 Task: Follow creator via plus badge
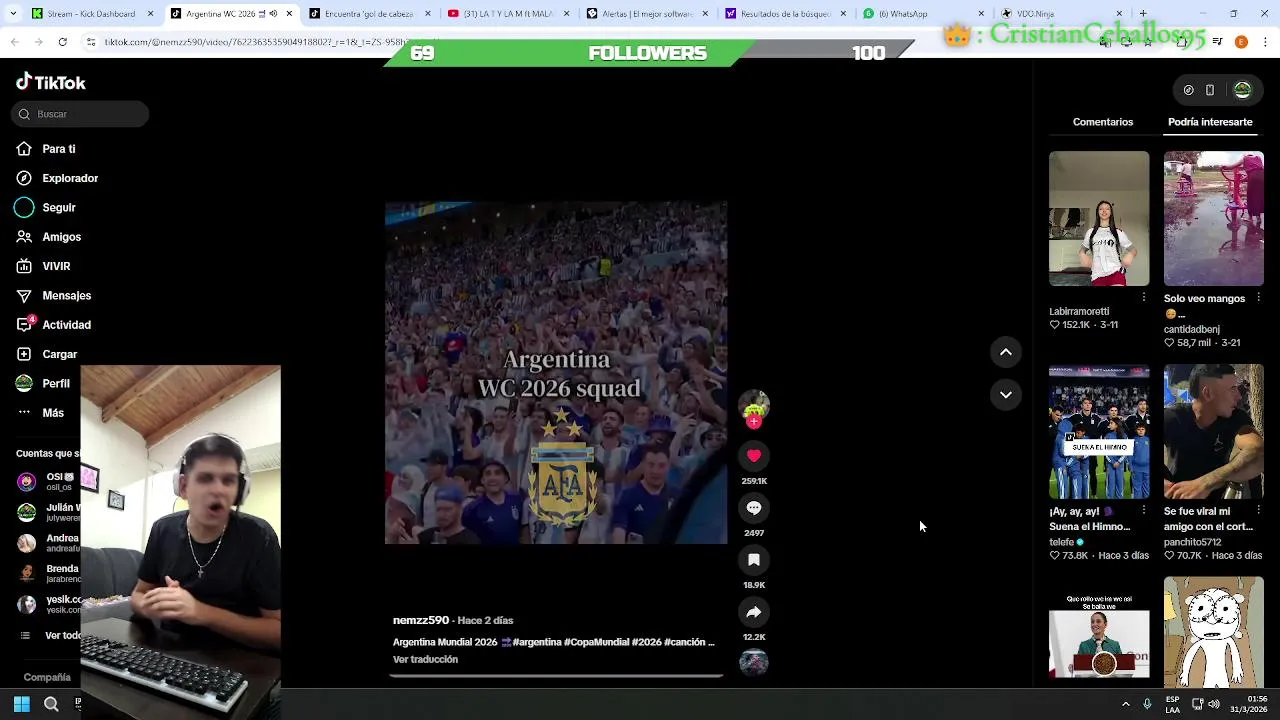tap(754, 422)
